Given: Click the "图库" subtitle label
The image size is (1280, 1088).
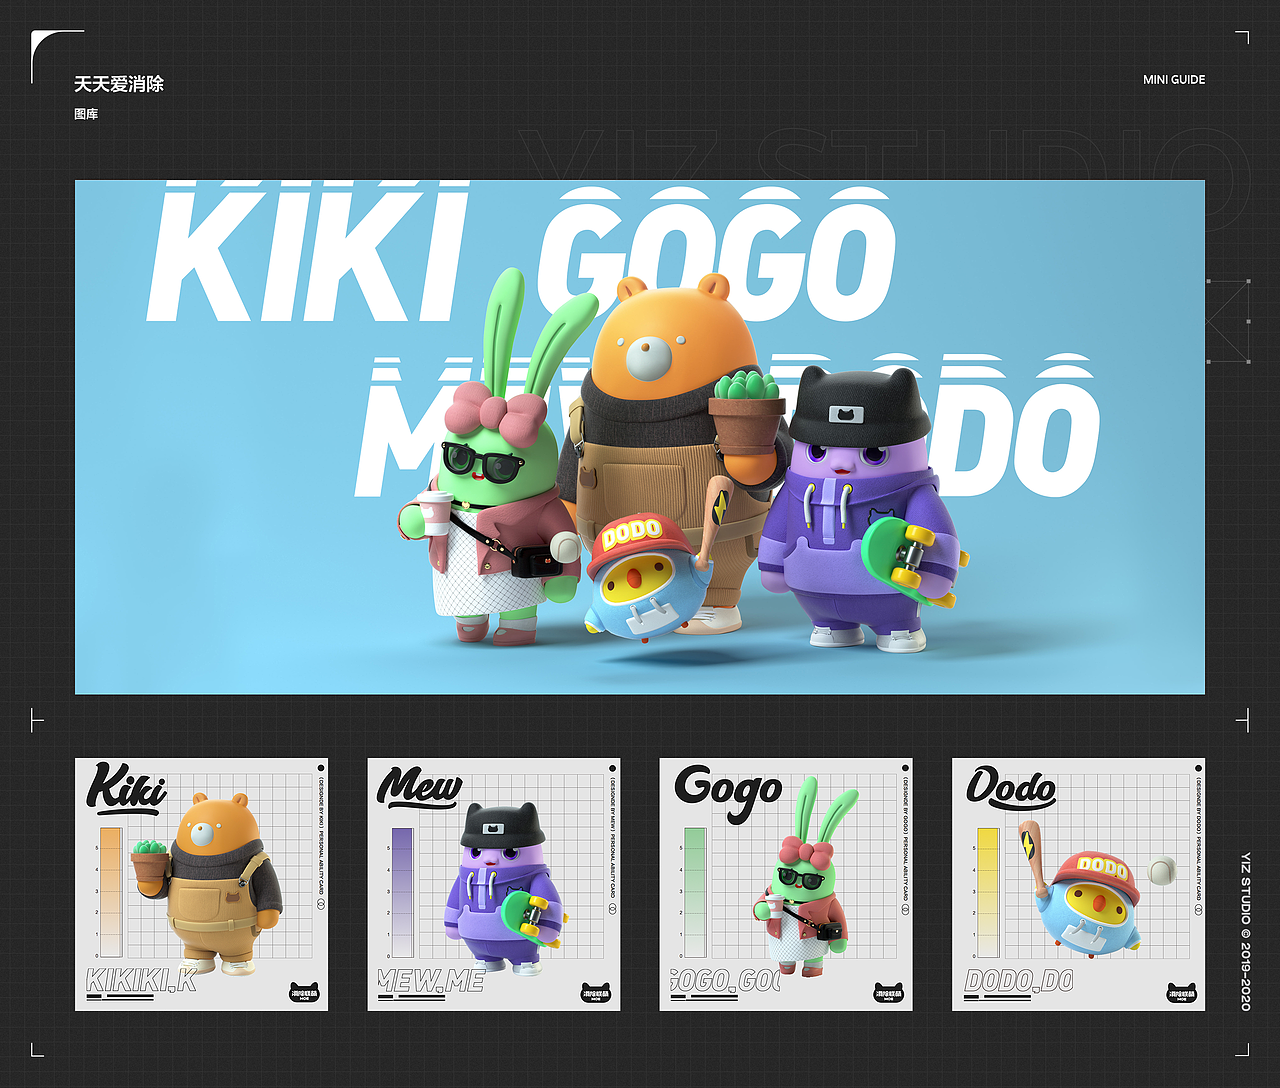Looking at the screenshot, I should pyautogui.click(x=86, y=114).
